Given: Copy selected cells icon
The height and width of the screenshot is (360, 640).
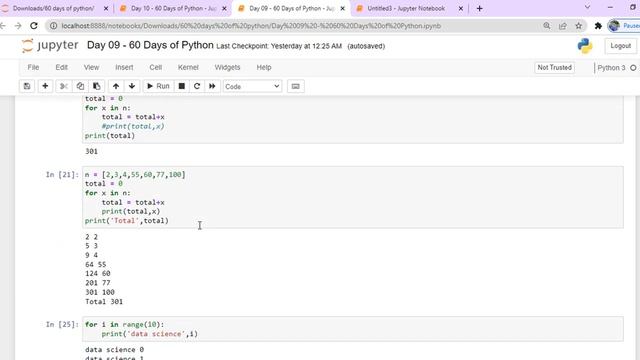Looking at the screenshot, I should coord(80,86).
